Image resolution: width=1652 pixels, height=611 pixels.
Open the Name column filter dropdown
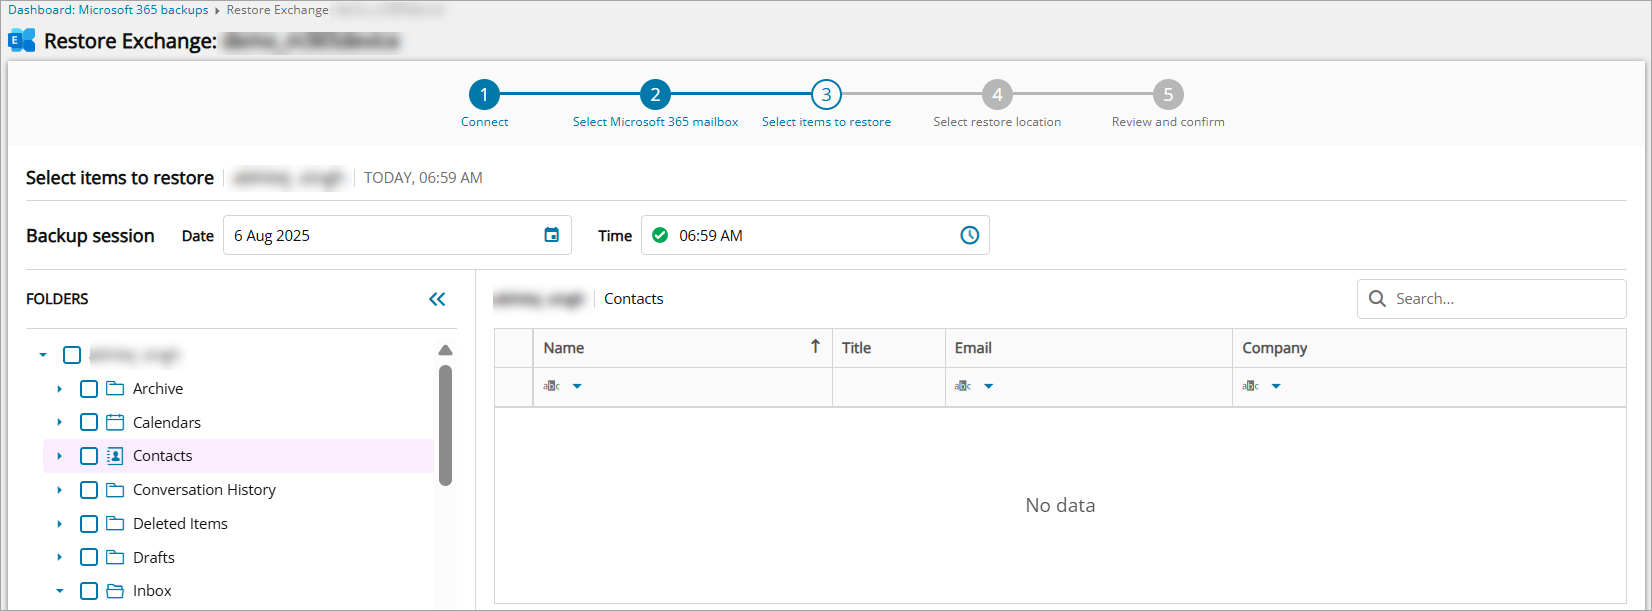(x=577, y=387)
